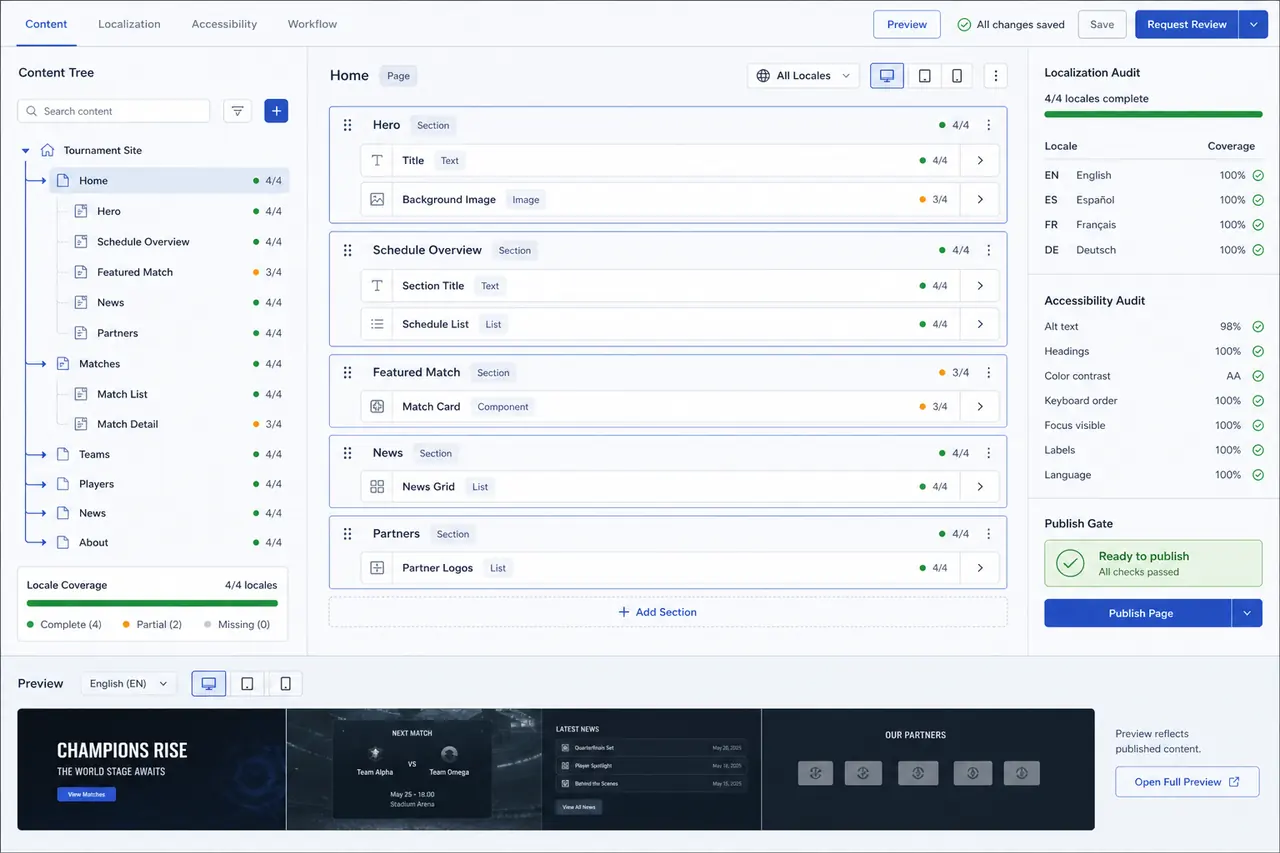Open Request Review dropdown arrow

(x=1253, y=24)
